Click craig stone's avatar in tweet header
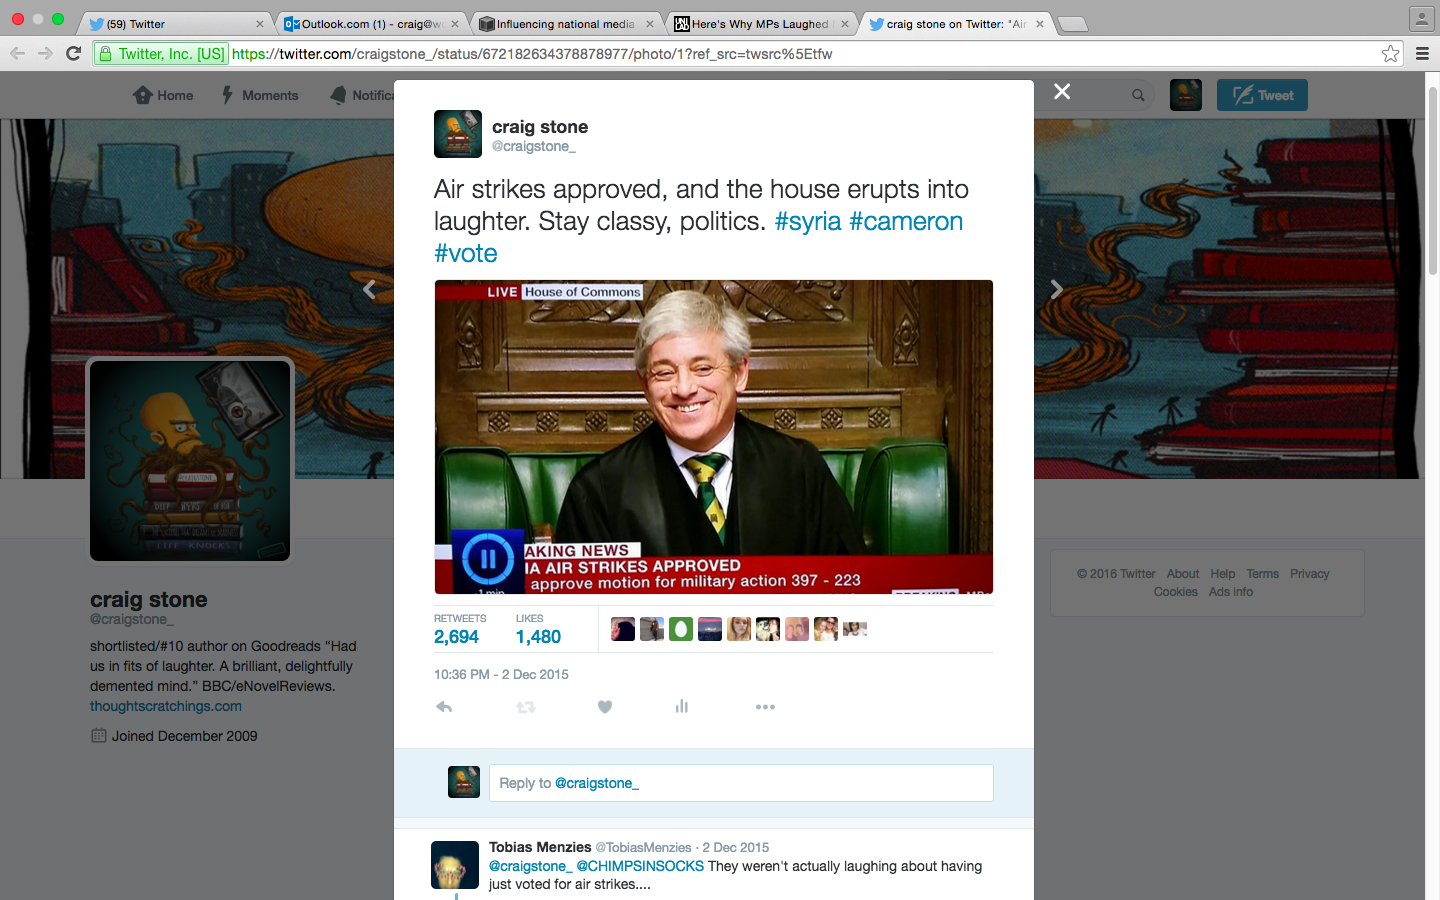The width and height of the screenshot is (1440, 900). click(458, 134)
